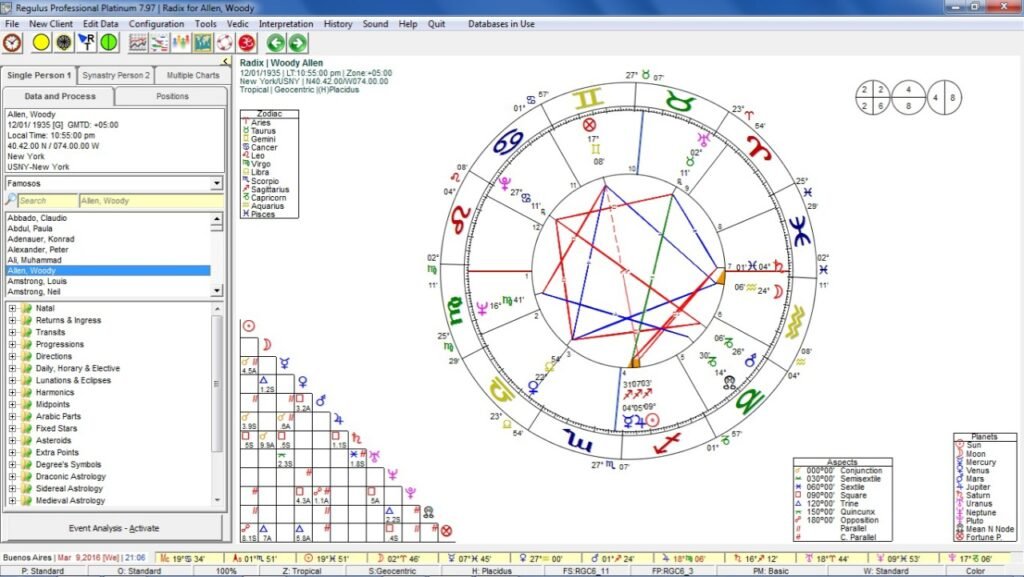1024x577 pixels.
Task: Expand Daily, Horary & Elective node
Action: (x=12, y=368)
